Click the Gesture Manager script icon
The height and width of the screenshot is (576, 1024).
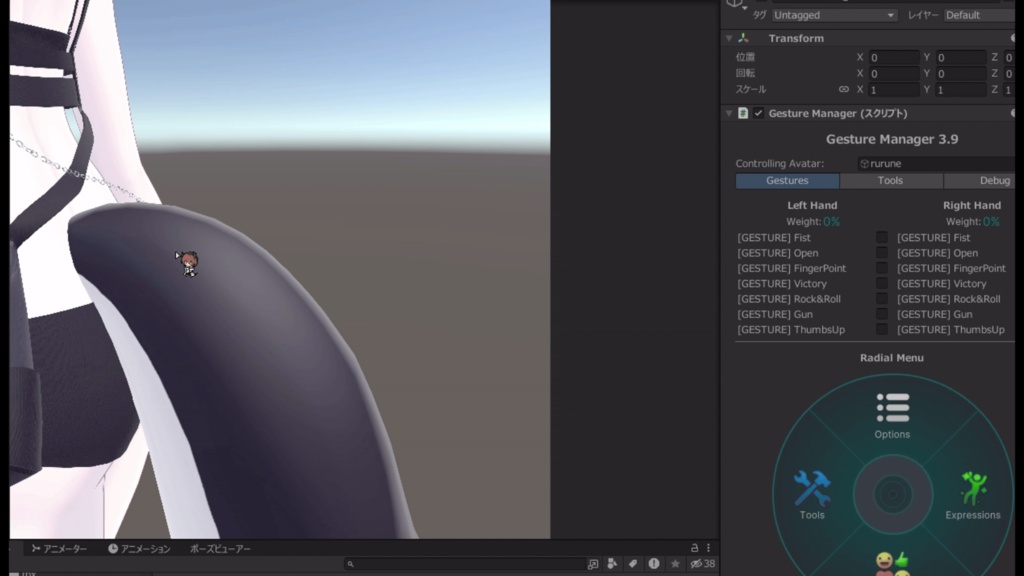tap(743, 113)
